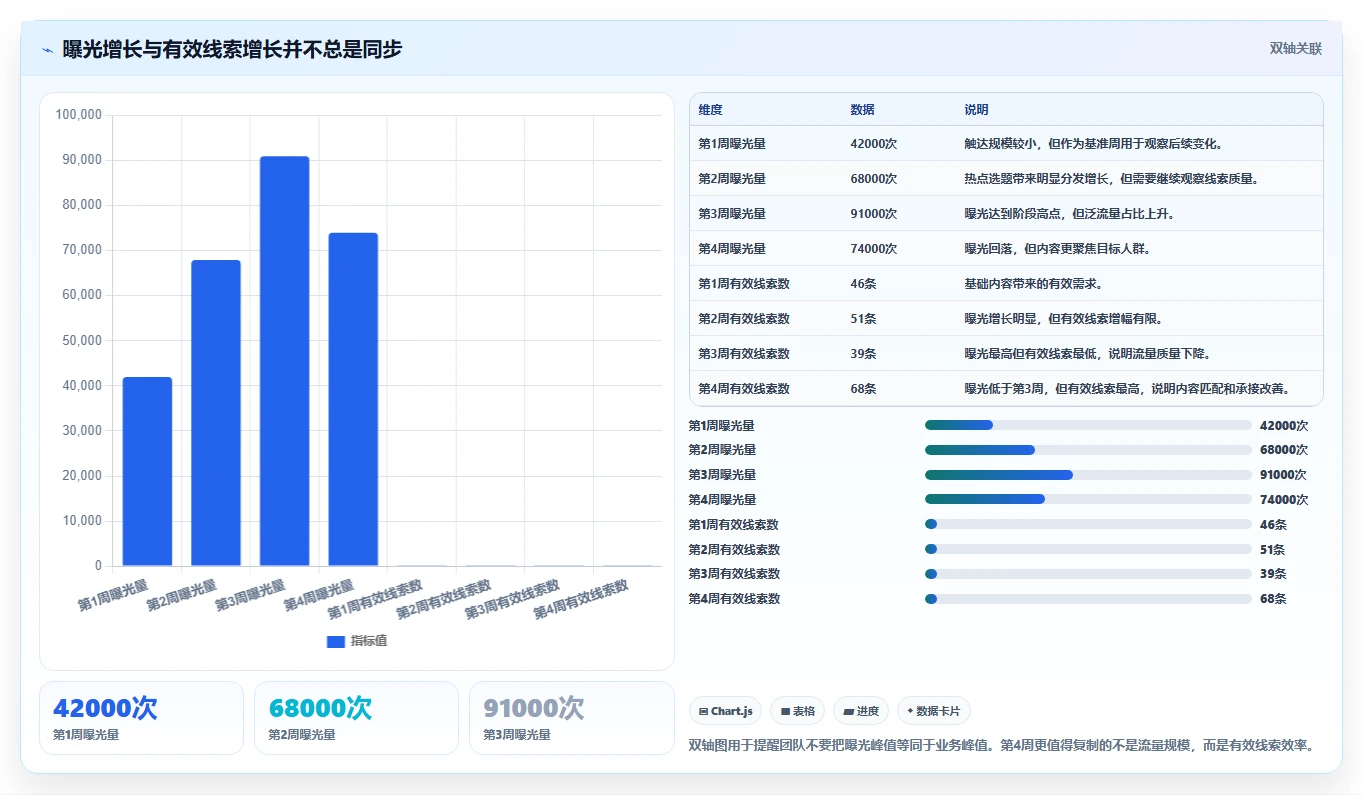Screen dimensions: 1363x795
Task: Open the 42000次 第1周曝光量 data card
Action: 141,718
